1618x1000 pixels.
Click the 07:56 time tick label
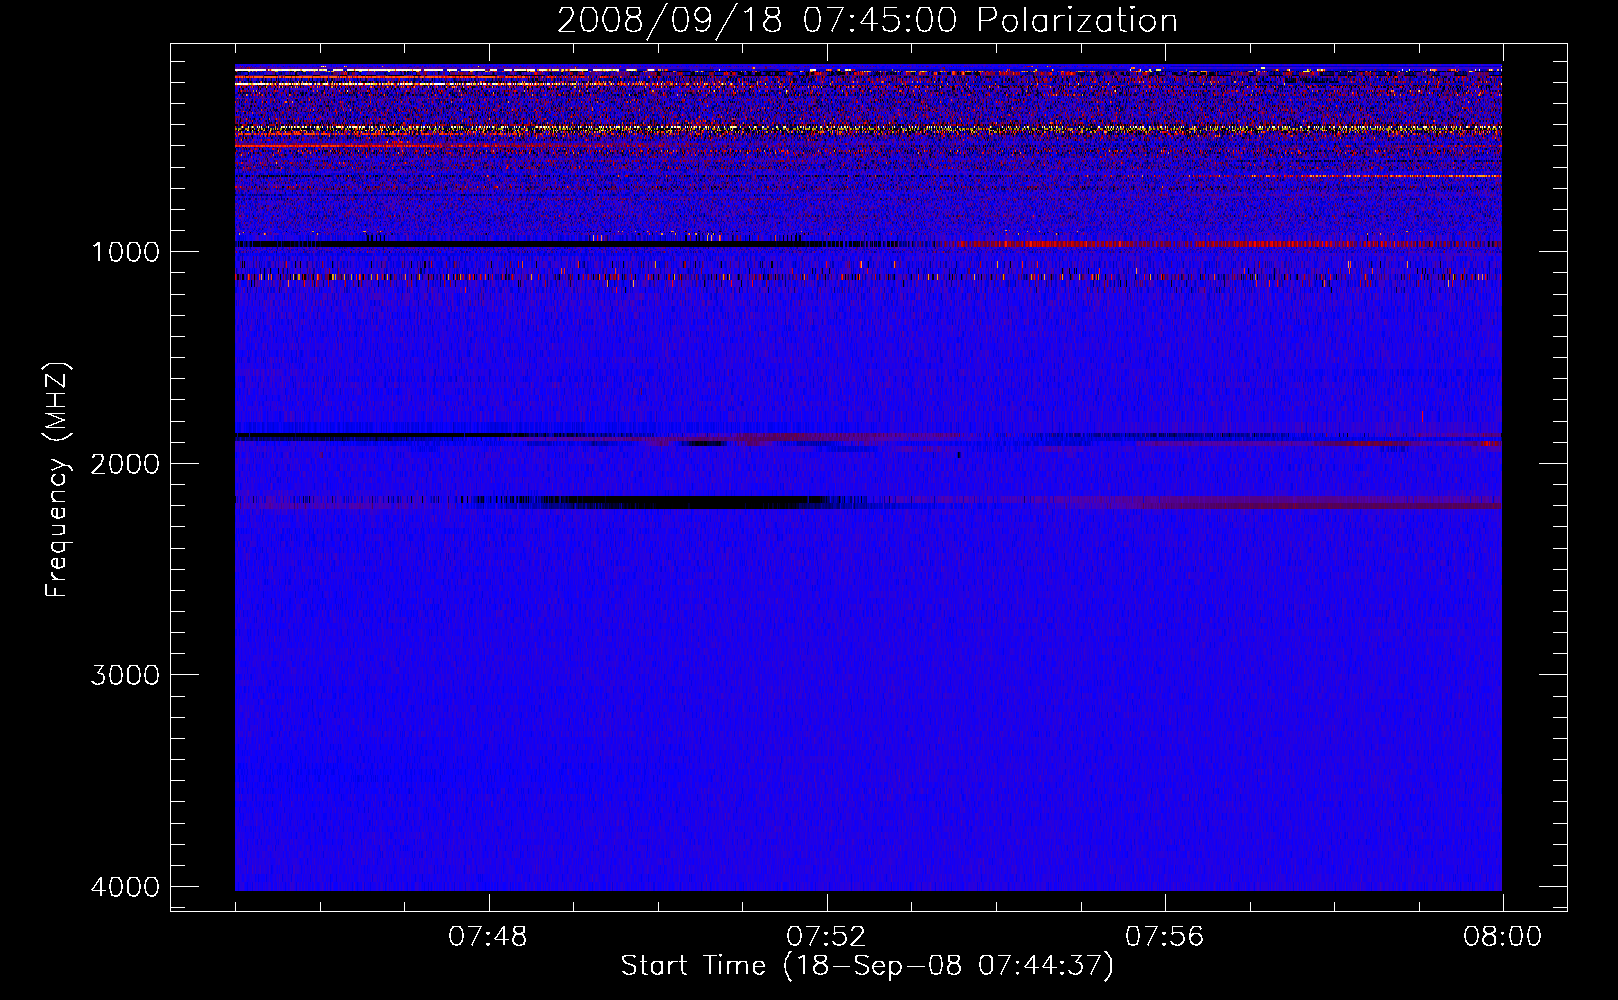(x=1164, y=937)
